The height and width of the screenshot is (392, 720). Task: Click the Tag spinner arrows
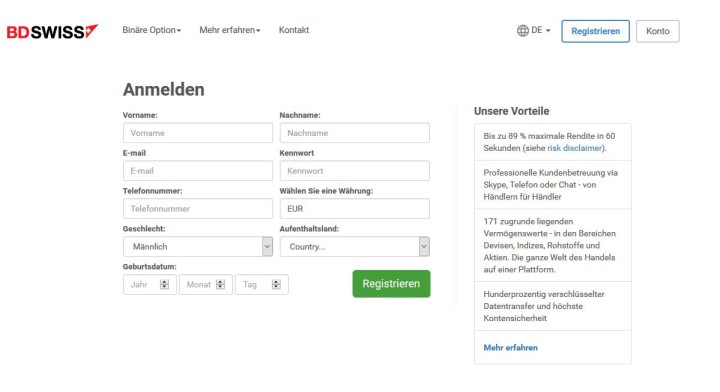click(276, 285)
